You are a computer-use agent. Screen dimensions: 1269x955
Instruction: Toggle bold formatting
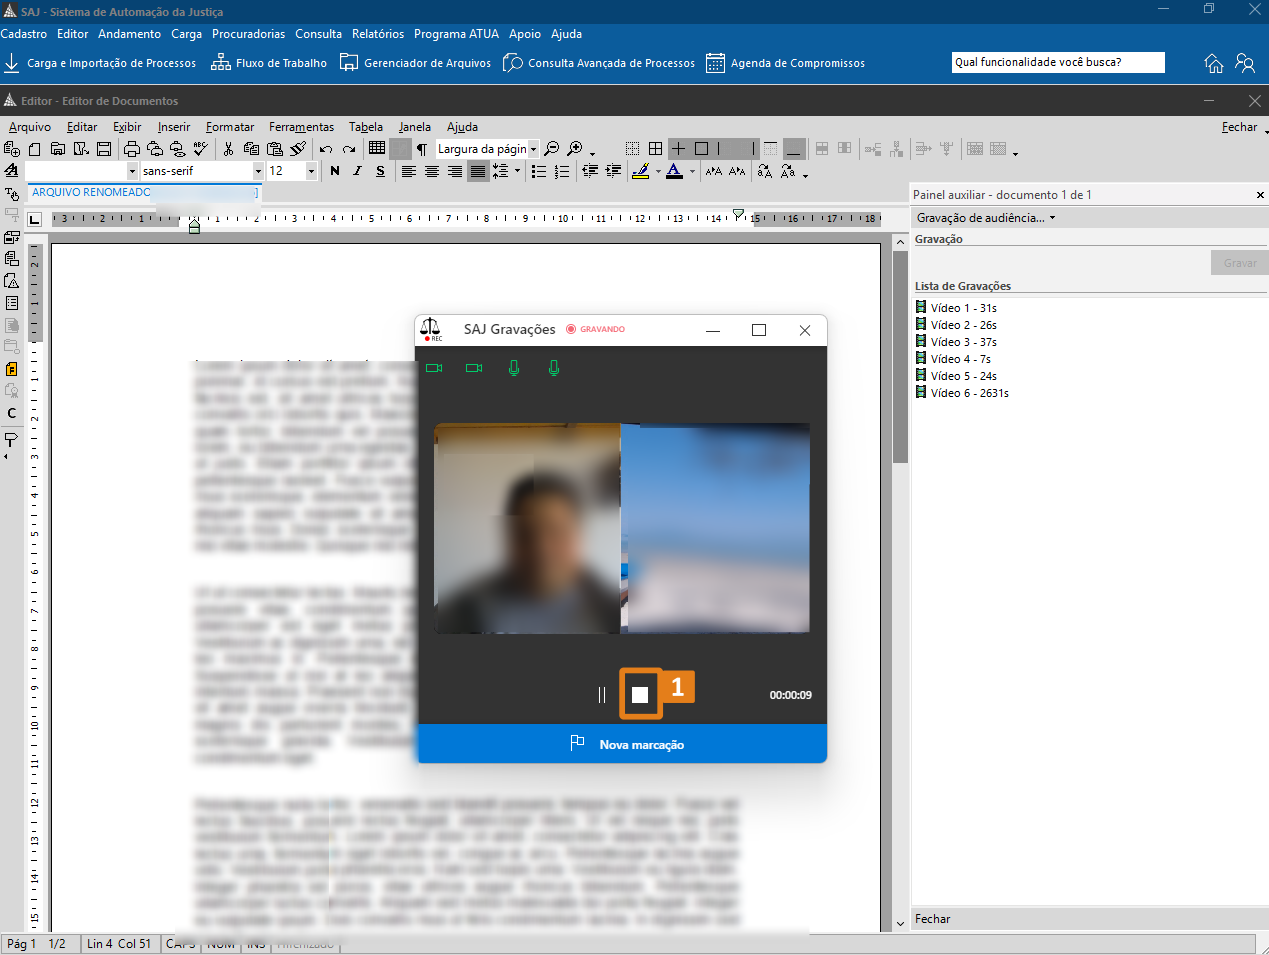tap(334, 171)
